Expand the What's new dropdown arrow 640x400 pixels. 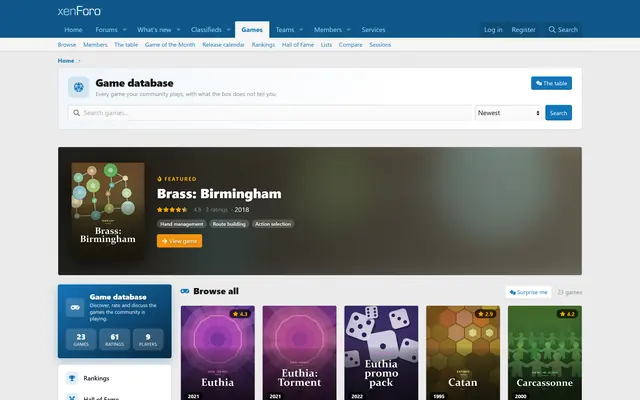click(178, 30)
